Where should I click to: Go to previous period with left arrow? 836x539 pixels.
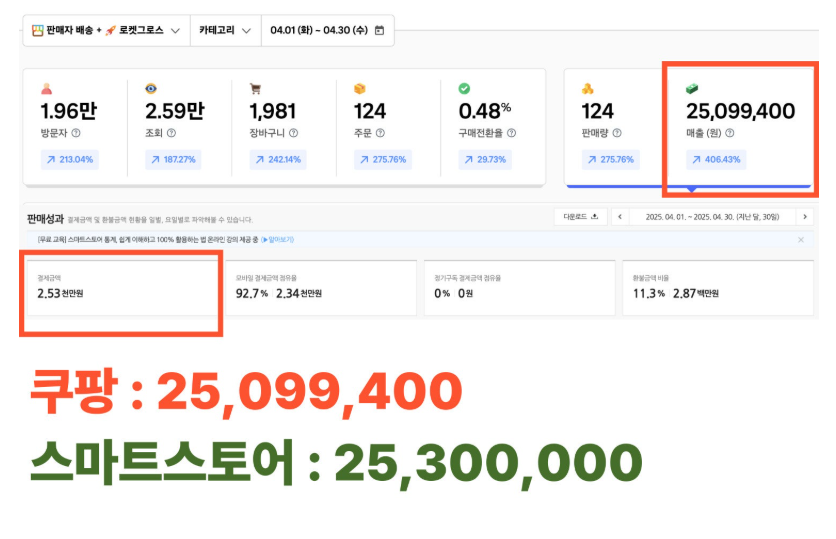click(x=620, y=217)
